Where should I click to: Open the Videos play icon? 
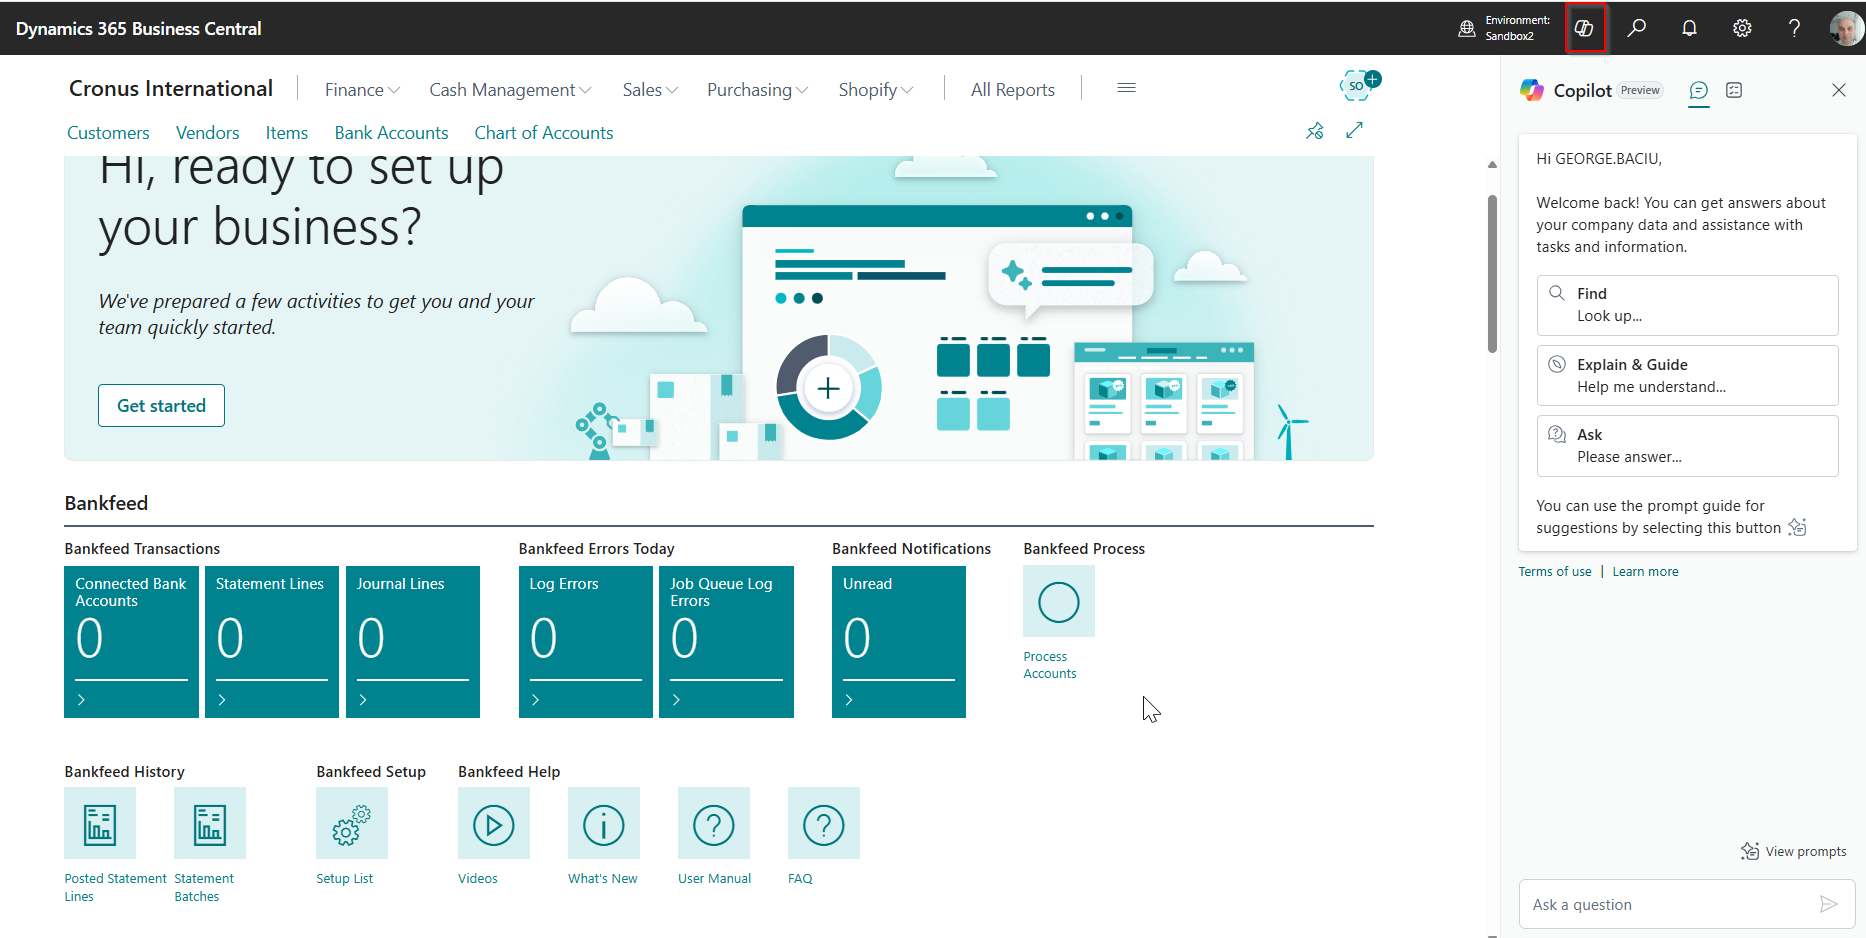494,823
